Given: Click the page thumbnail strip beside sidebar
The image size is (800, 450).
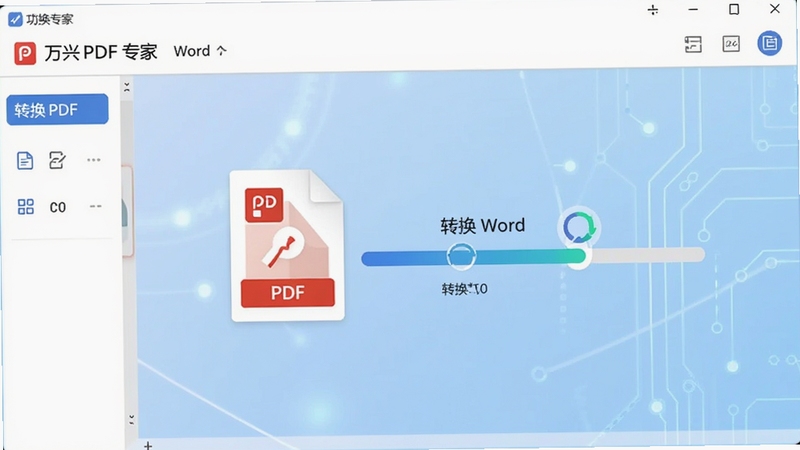Looking at the screenshot, I should [127, 211].
